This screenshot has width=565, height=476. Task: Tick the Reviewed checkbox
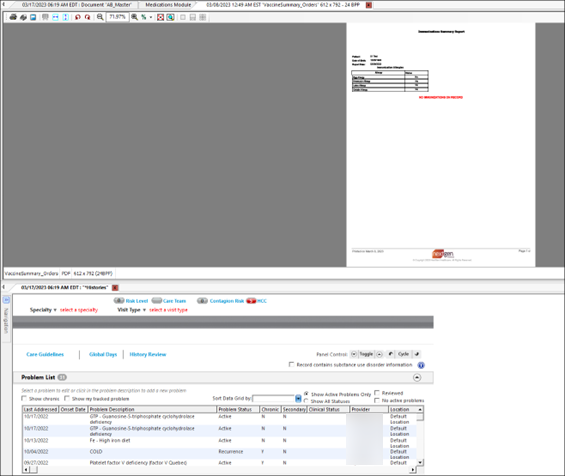click(x=377, y=393)
